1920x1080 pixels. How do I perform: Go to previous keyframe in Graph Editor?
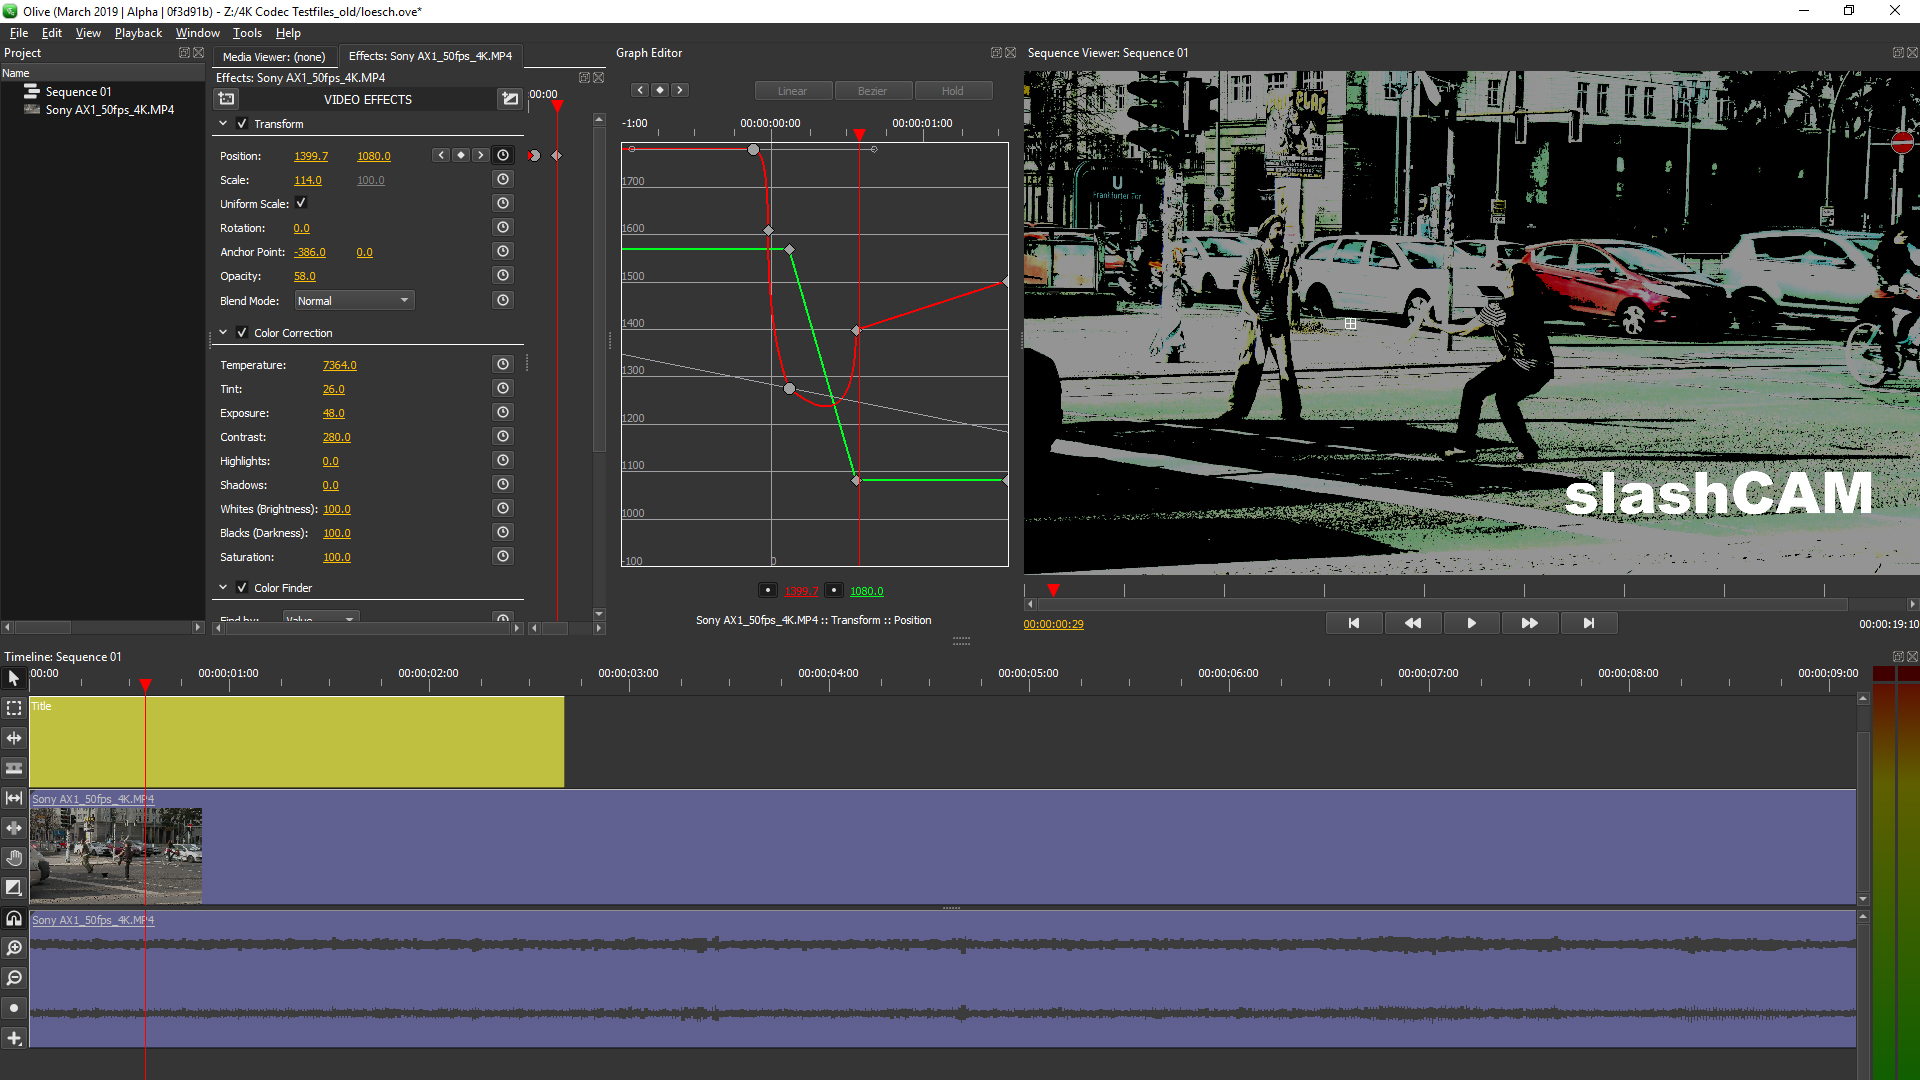coord(640,90)
